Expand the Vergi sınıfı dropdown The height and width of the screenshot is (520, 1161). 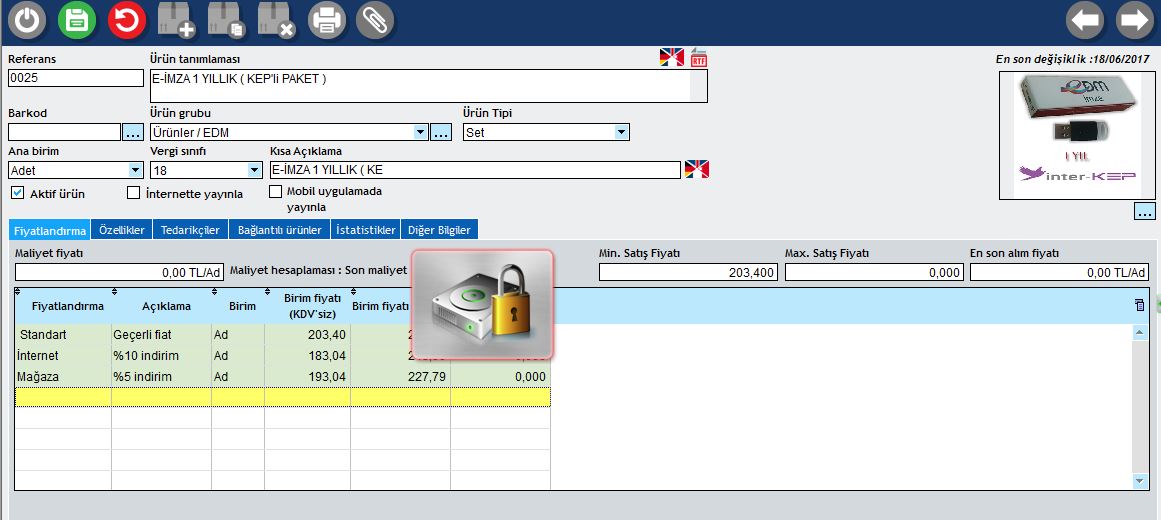coord(254,170)
